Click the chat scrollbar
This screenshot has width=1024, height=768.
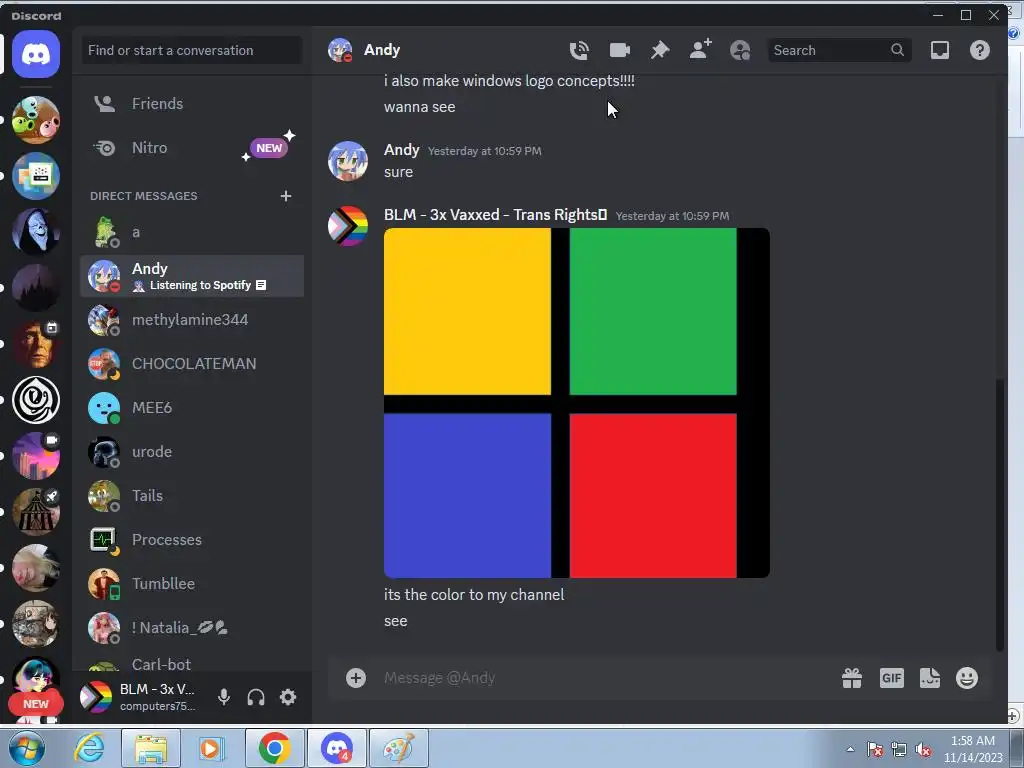click(x=1000, y=514)
